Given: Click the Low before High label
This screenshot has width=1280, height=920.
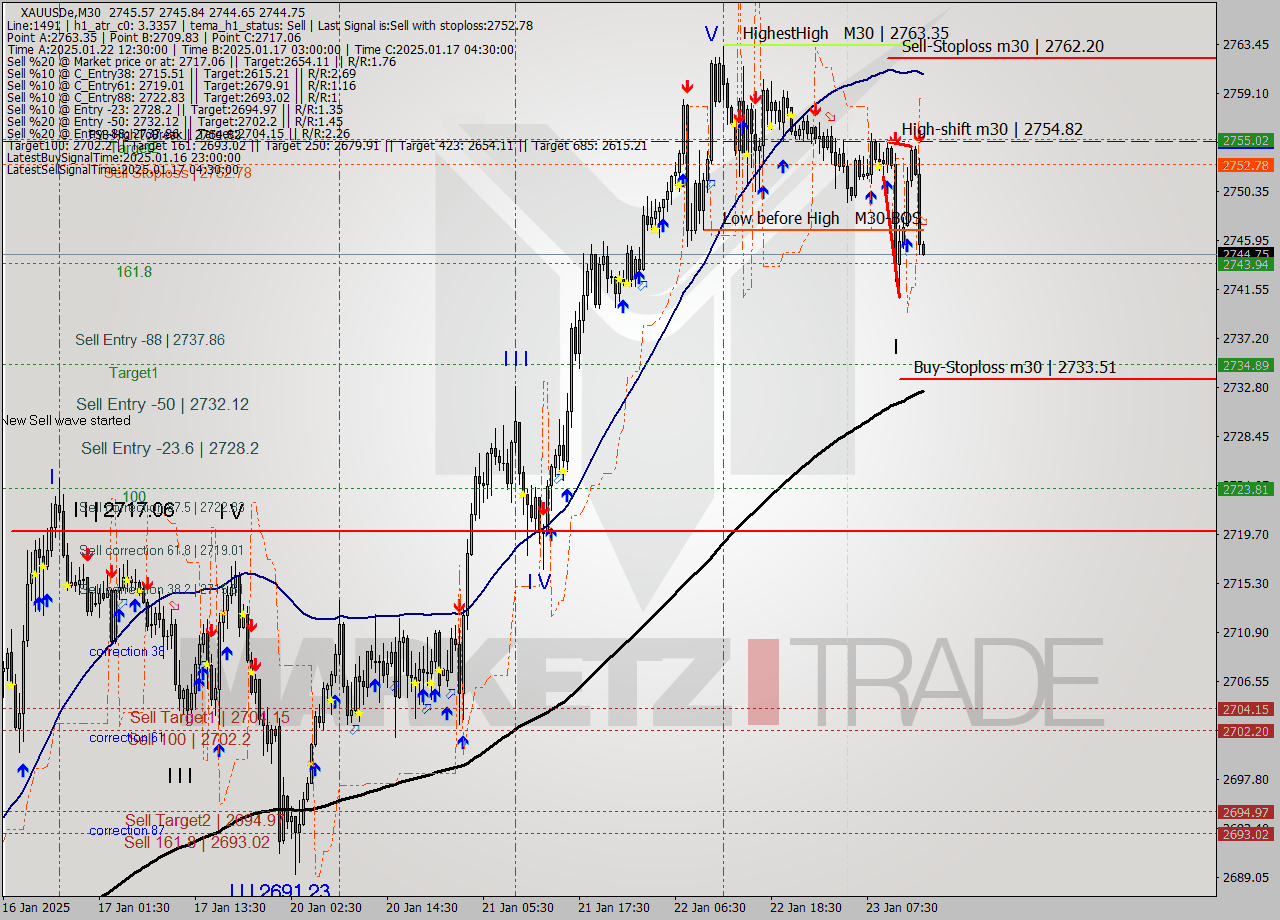Looking at the screenshot, I should [781, 218].
